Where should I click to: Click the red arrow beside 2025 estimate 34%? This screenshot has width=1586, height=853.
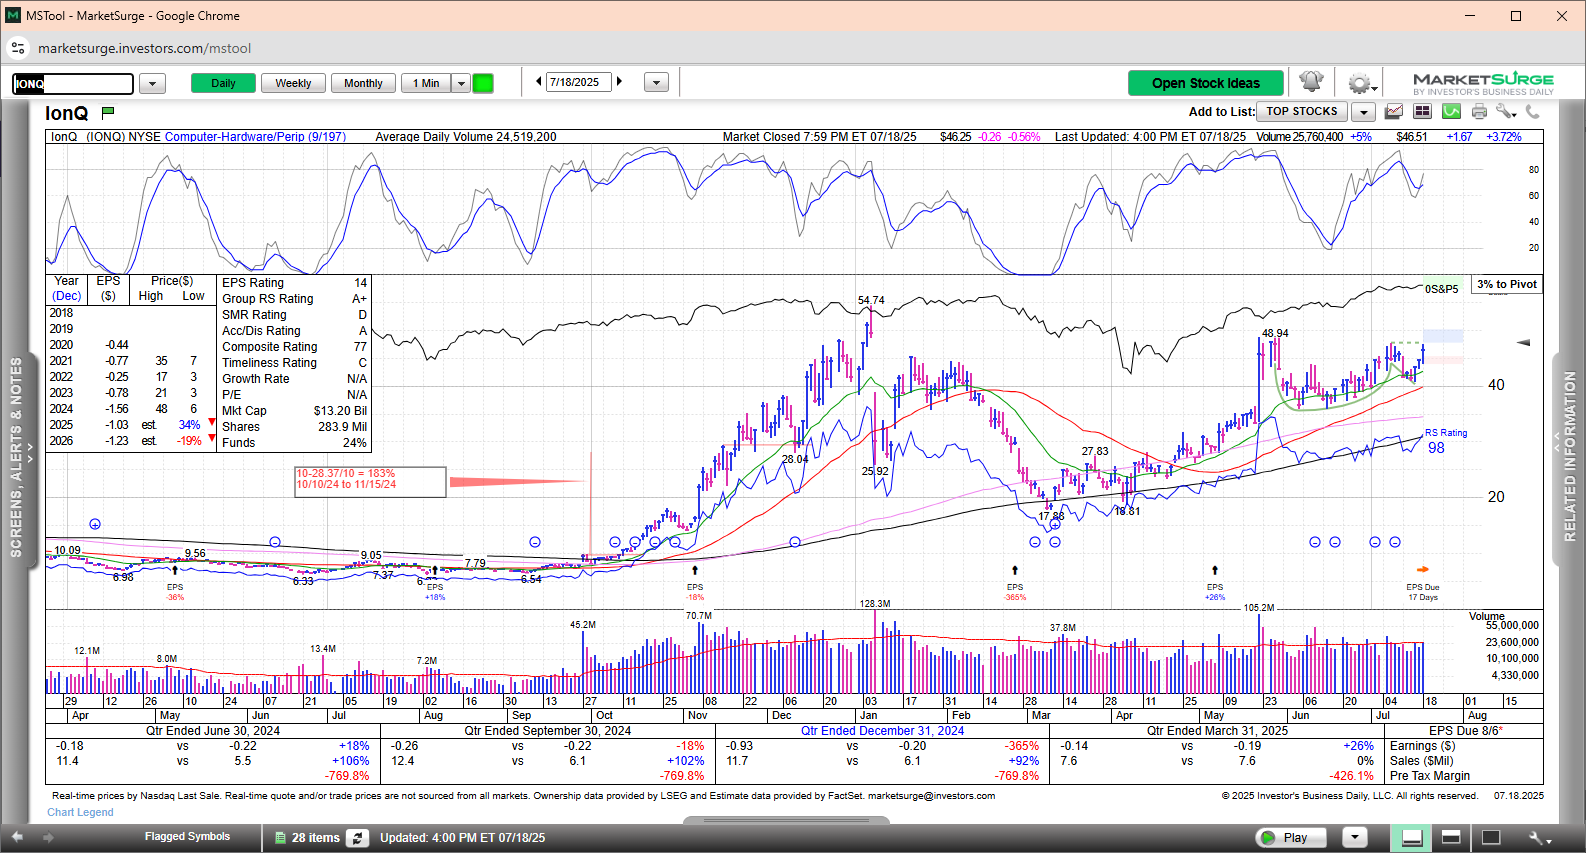coord(211,422)
